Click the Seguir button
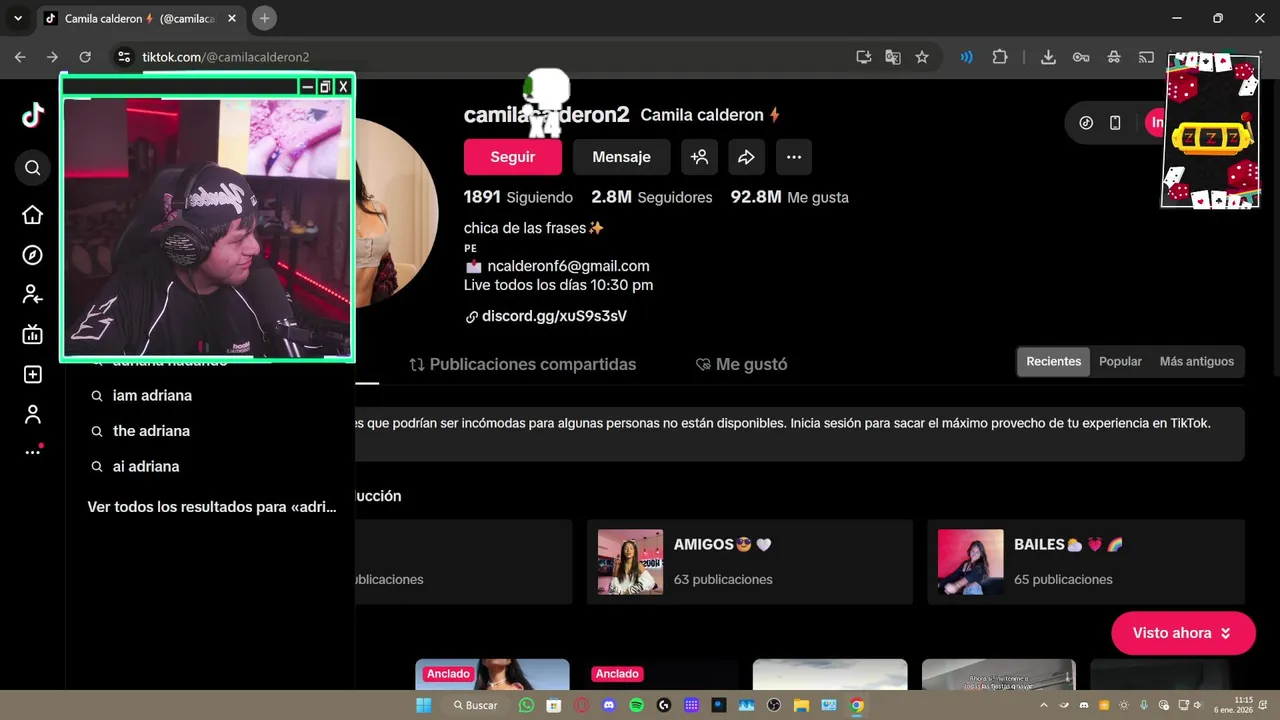 [x=512, y=157]
